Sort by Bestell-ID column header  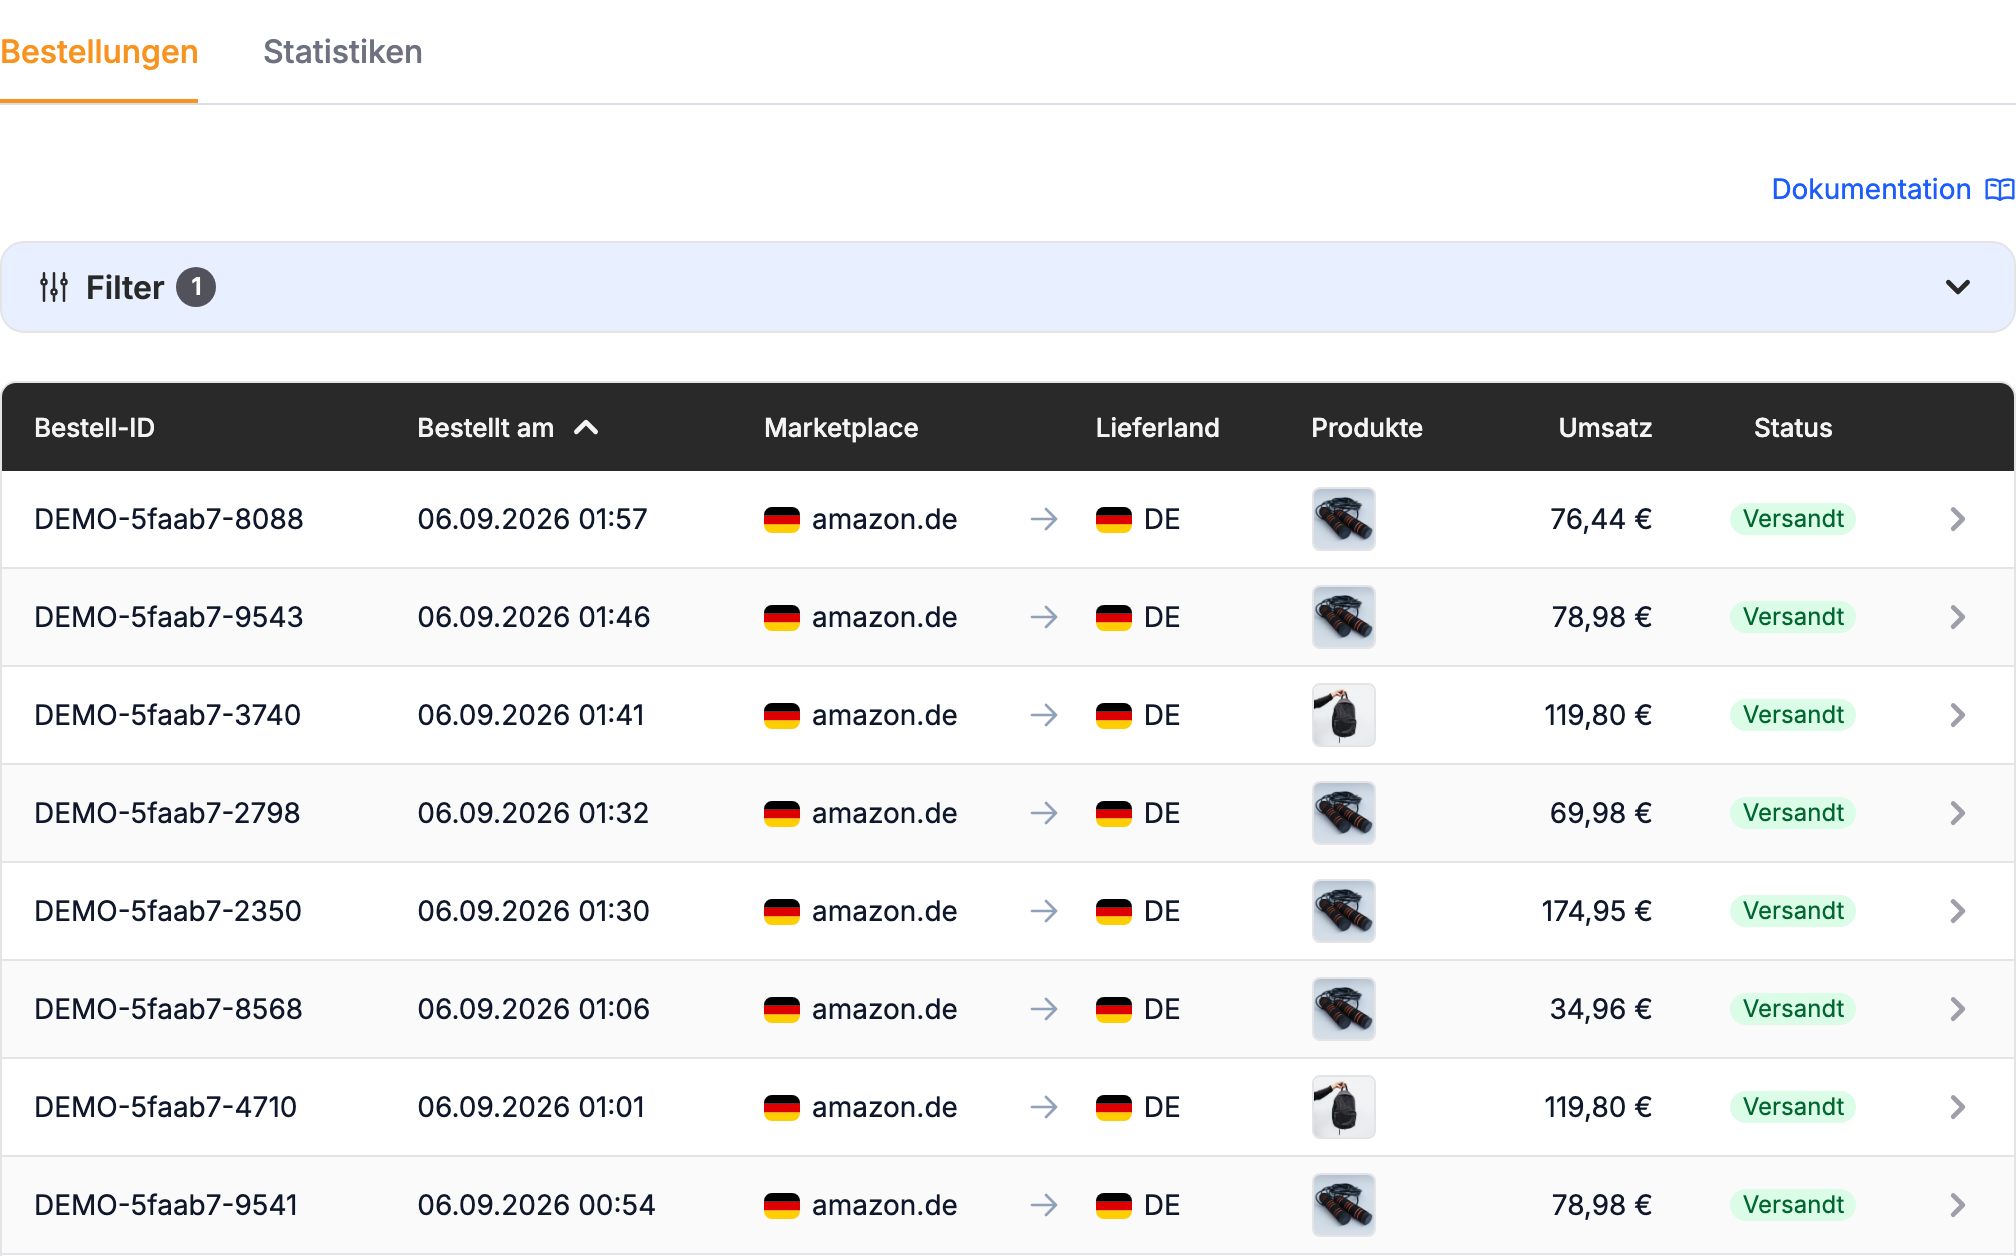tap(94, 428)
